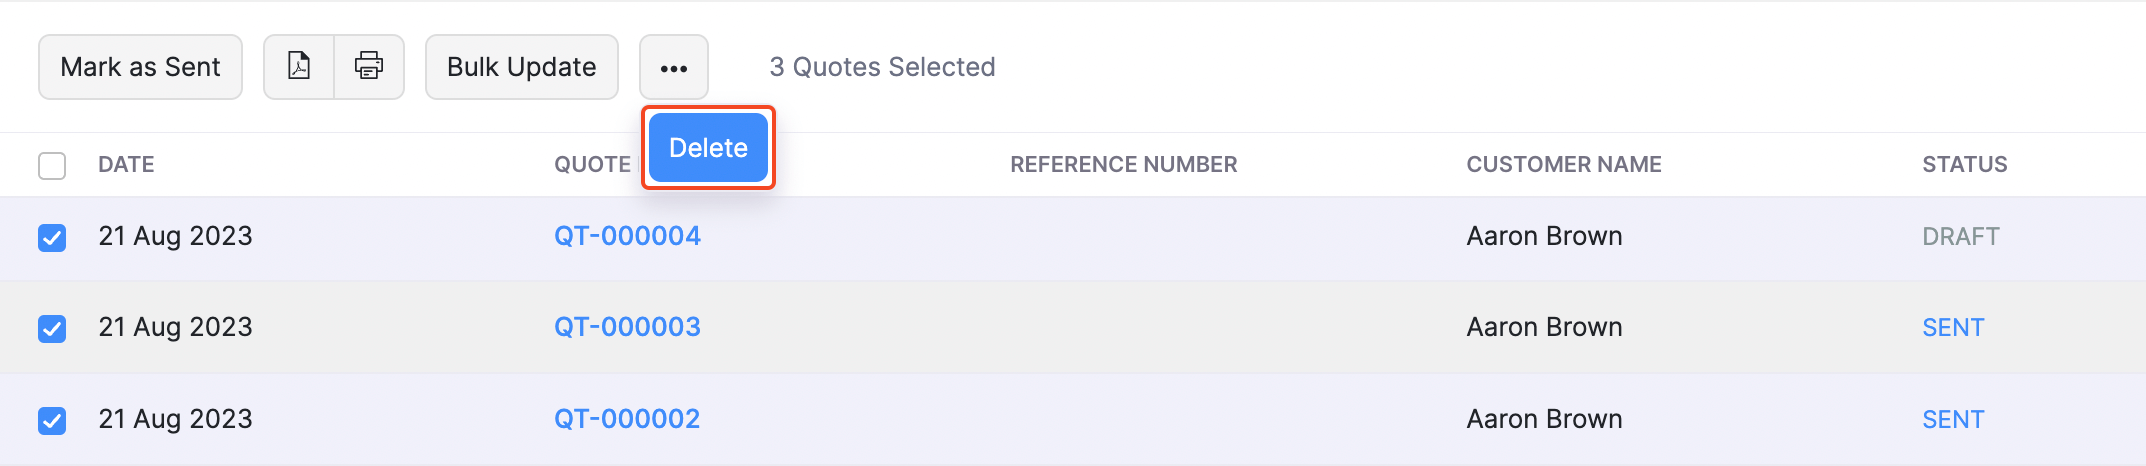Viewport: 2146px width, 466px height.
Task: Click the DRAFT status of QT-000004
Action: [1960, 237]
